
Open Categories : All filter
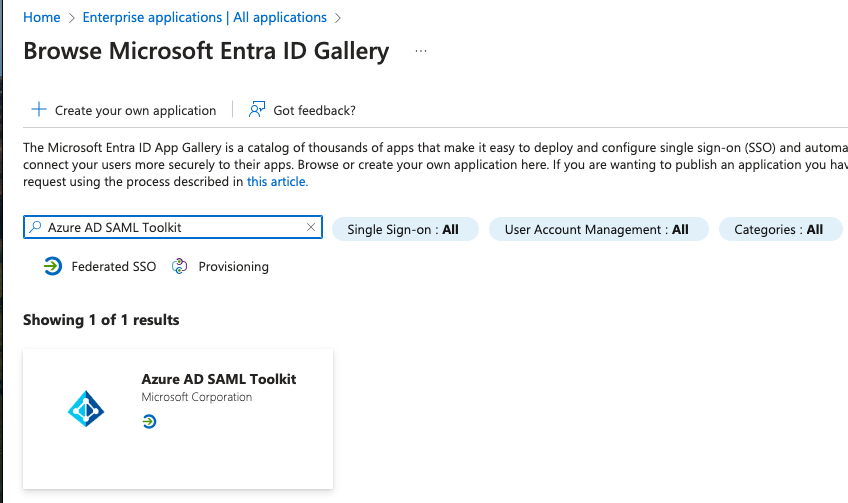tap(780, 229)
